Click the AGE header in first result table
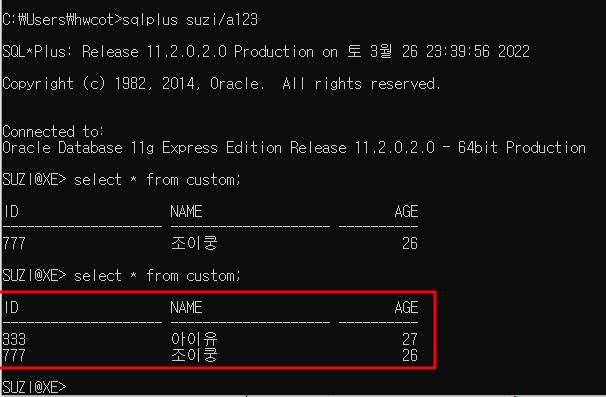606x397 pixels. click(406, 211)
